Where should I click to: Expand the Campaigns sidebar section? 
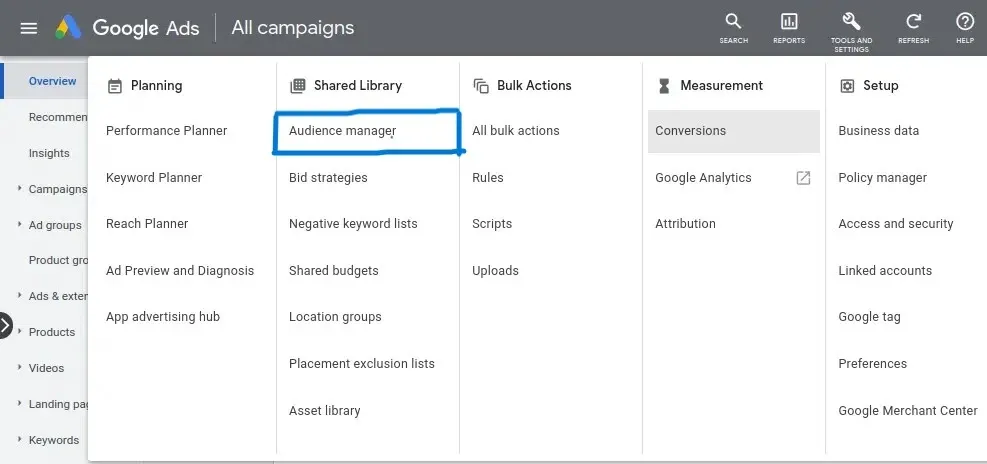coord(20,188)
